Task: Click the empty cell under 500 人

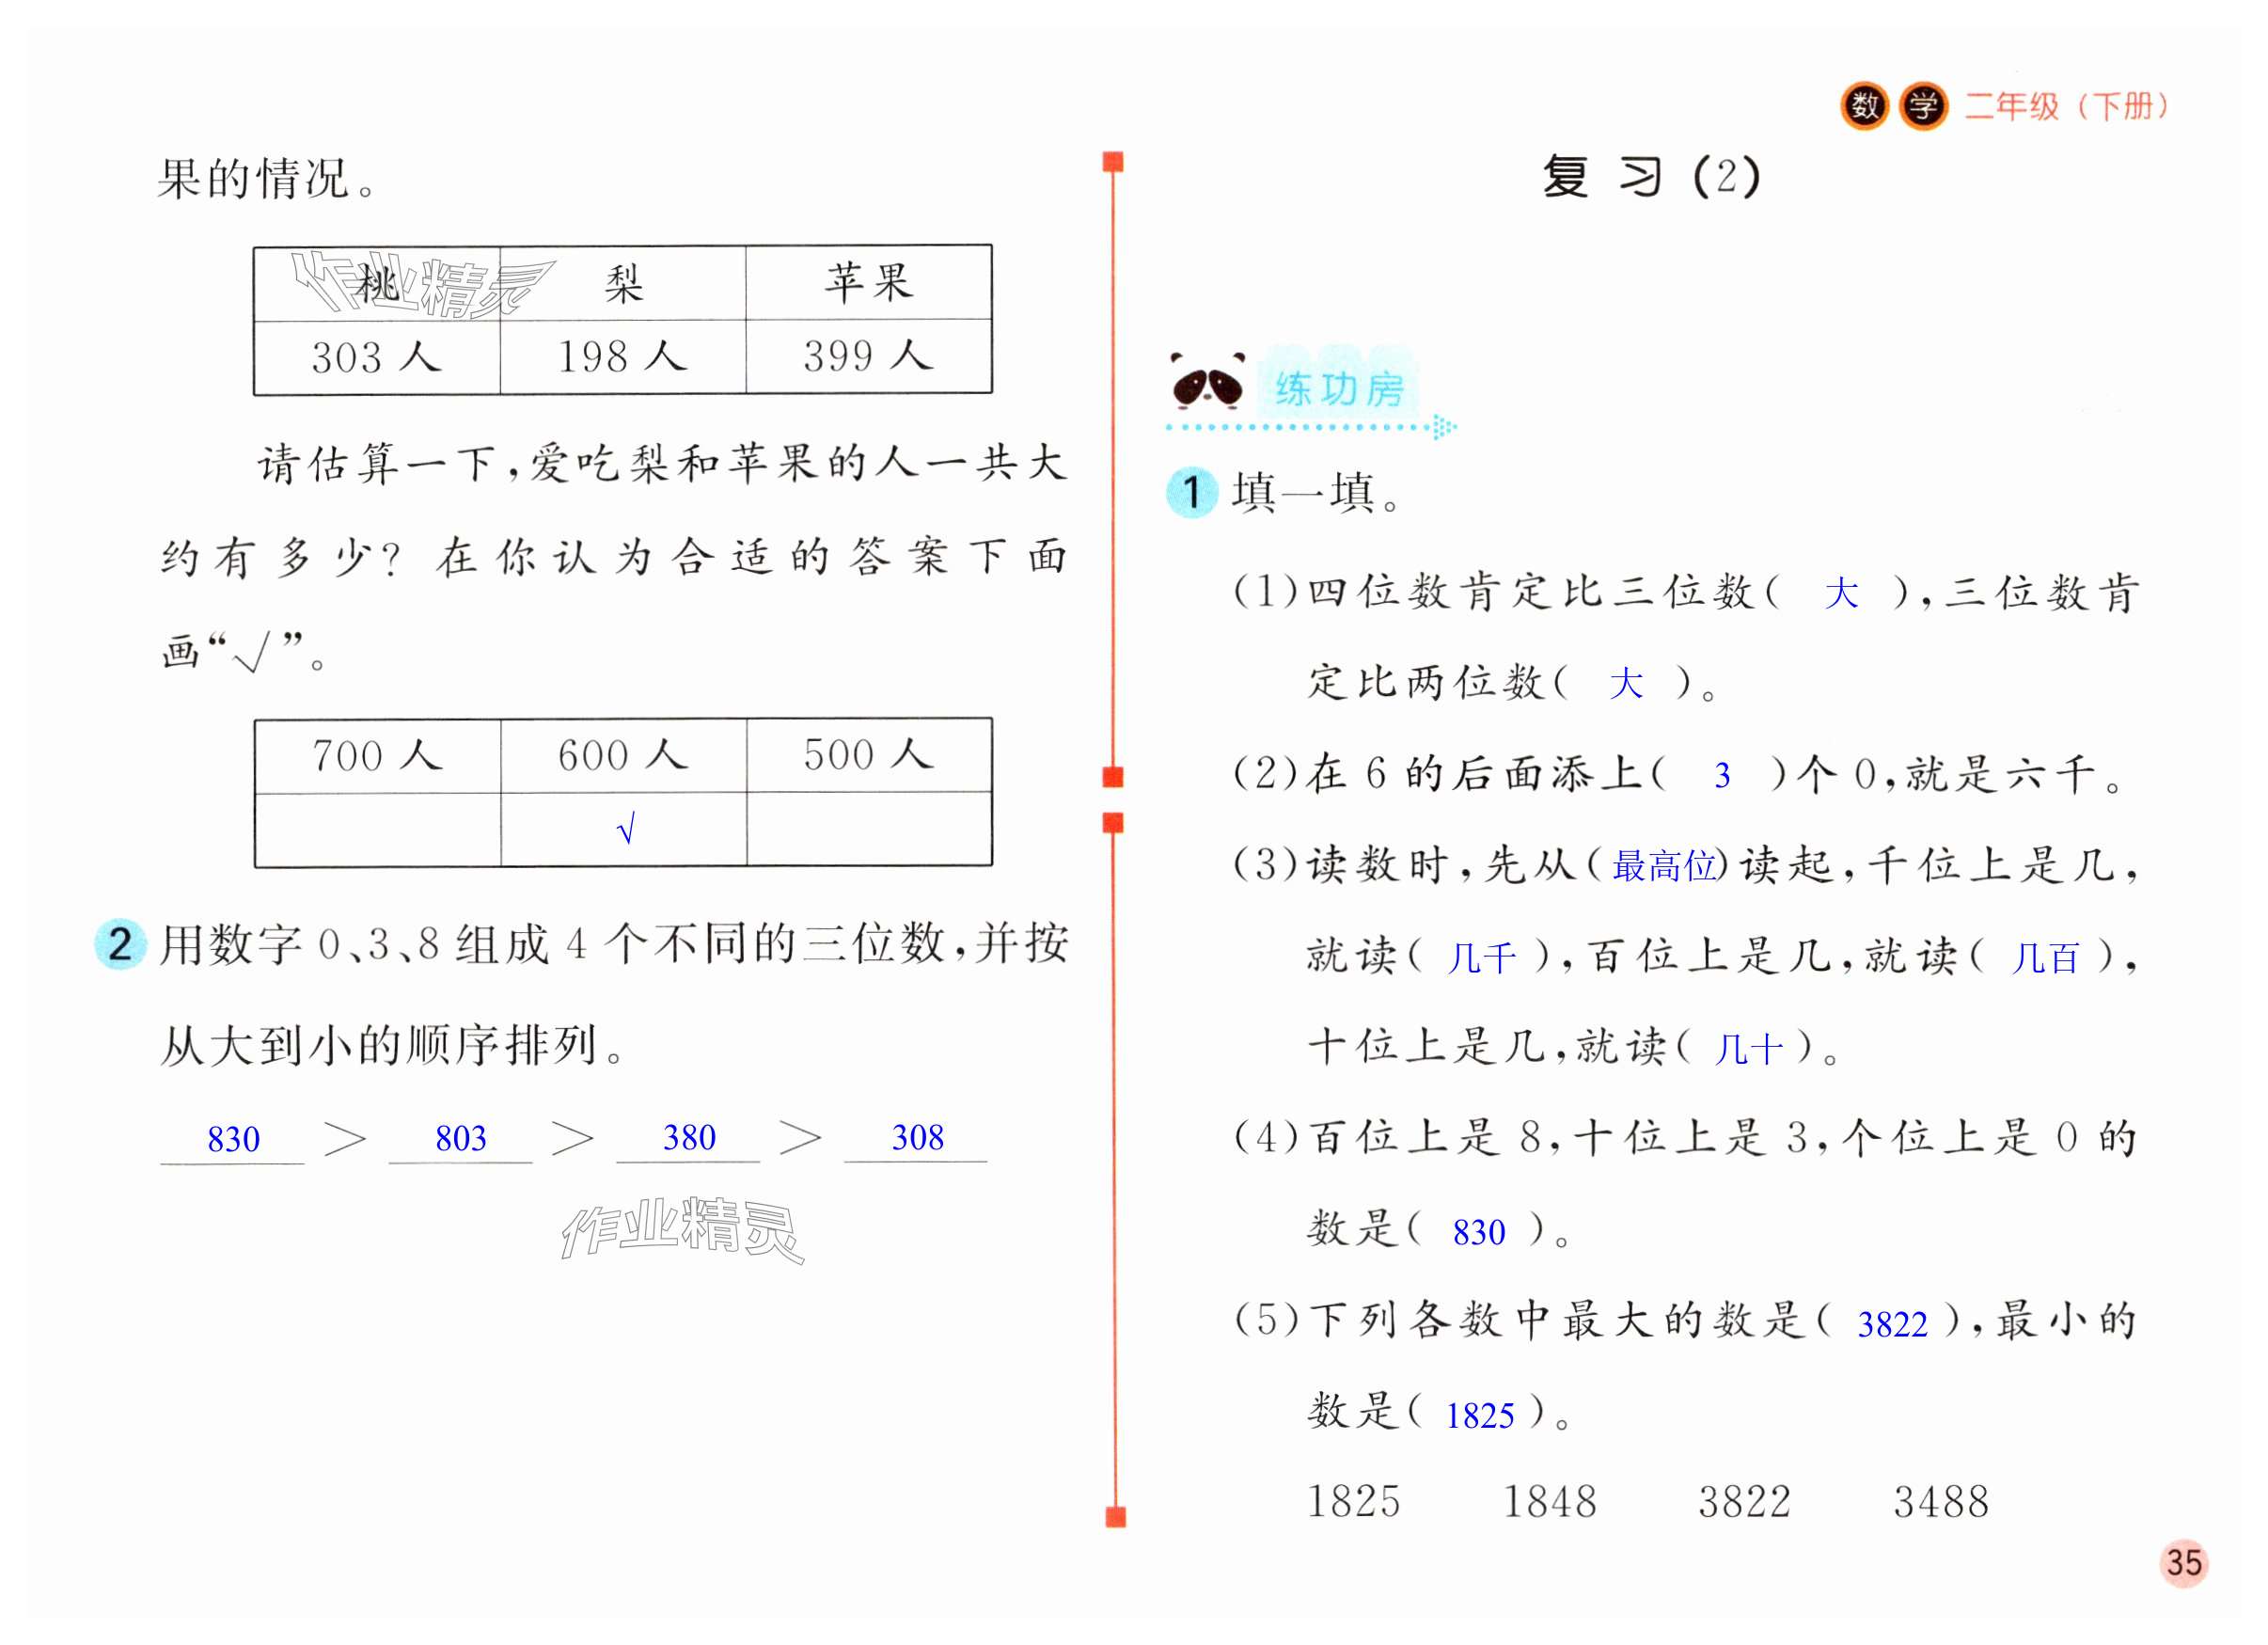Action: pyautogui.click(x=868, y=829)
